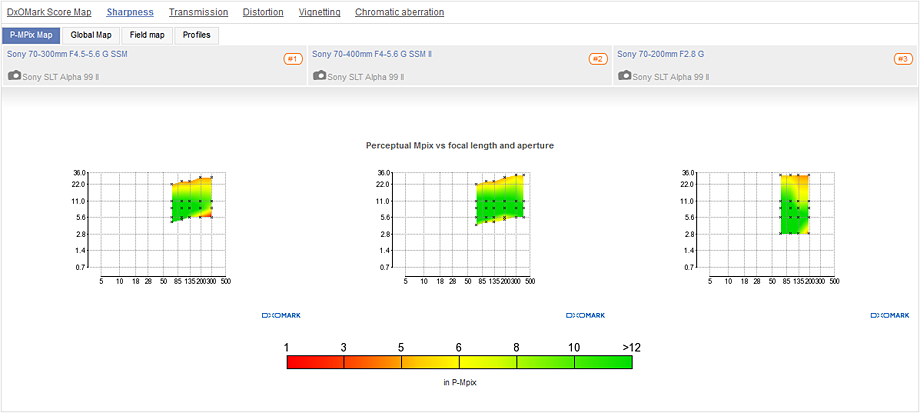Open Sony 70-400mm F4-5.6 G SSM II link

coord(372,54)
